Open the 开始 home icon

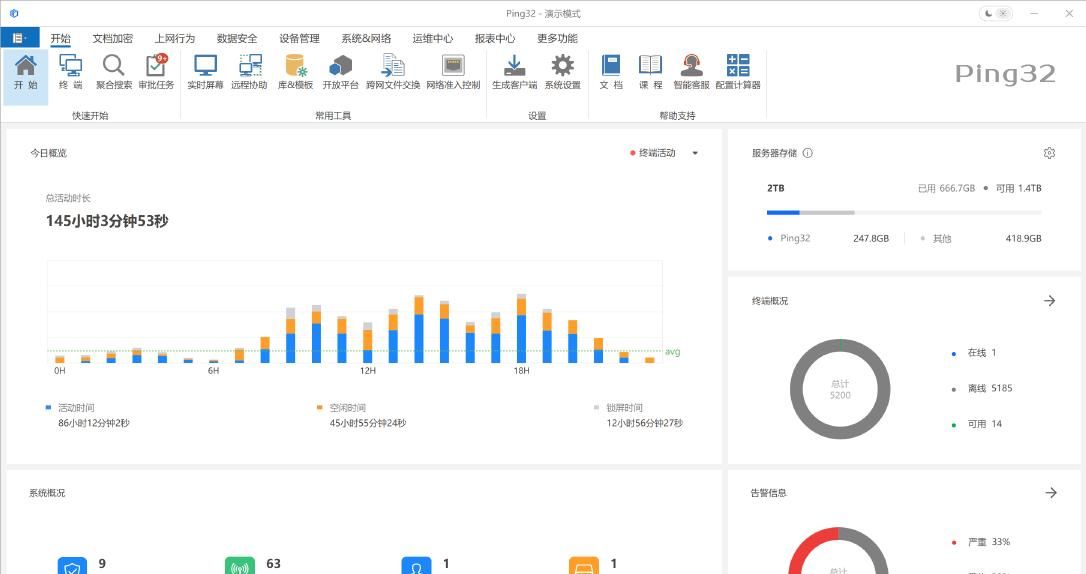26,72
